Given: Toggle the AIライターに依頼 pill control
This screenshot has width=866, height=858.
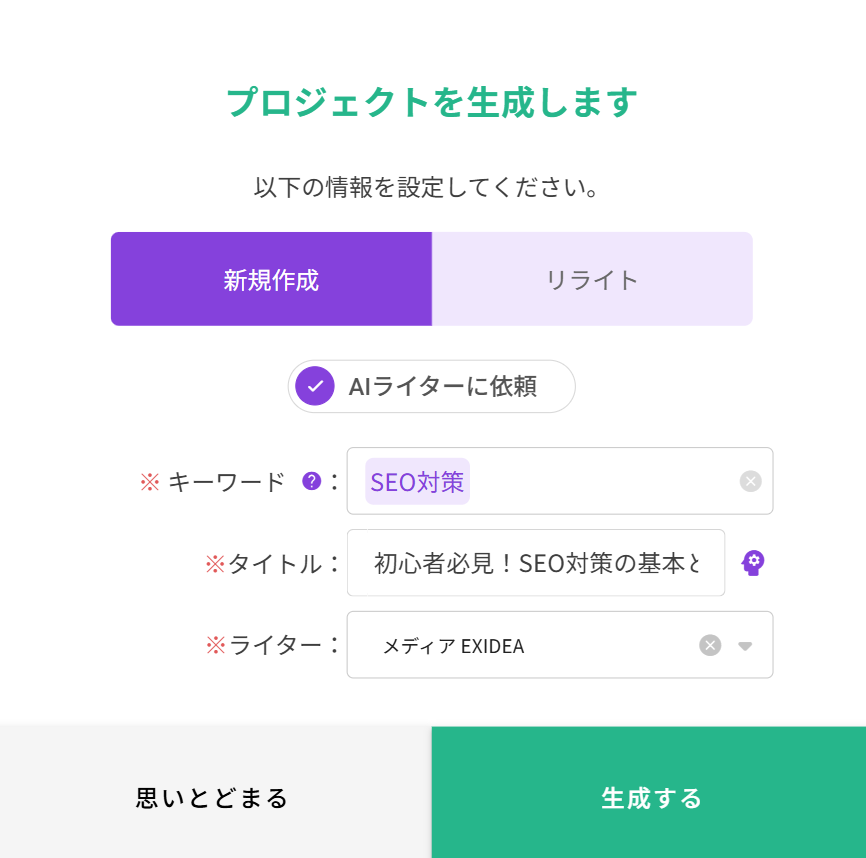Looking at the screenshot, I should 431,386.
